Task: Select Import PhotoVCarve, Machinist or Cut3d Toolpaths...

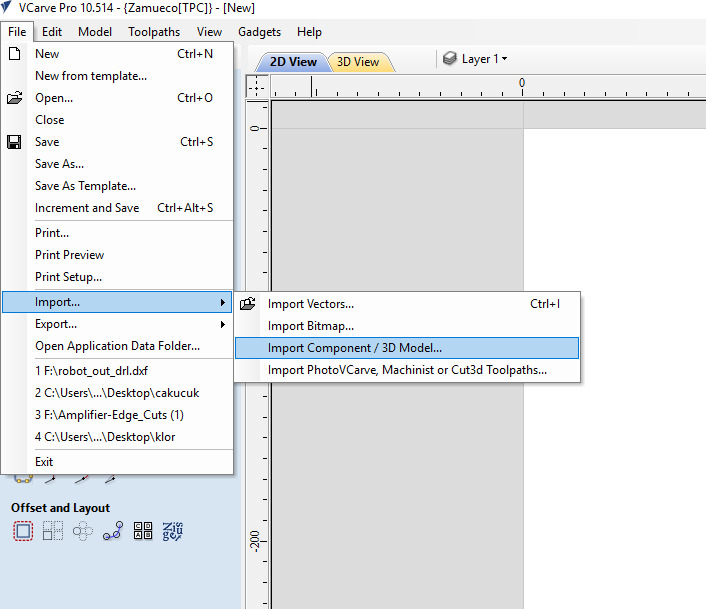Action: click(x=407, y=370)
